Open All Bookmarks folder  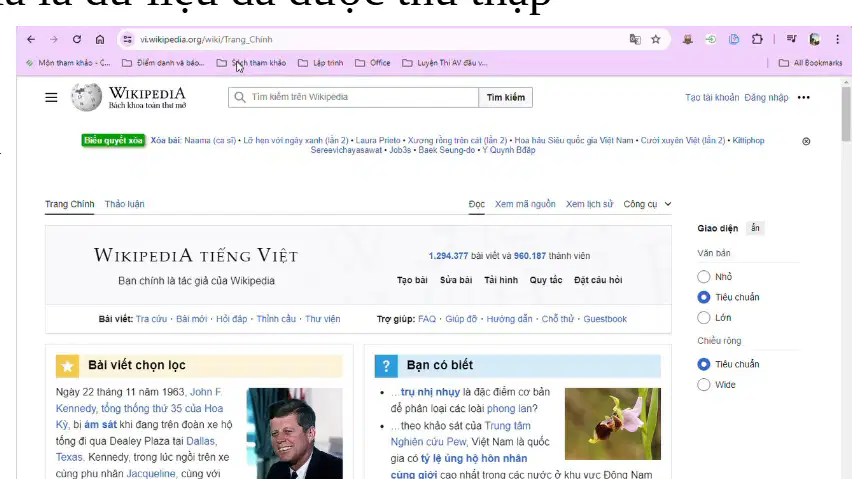pos(811,63)
